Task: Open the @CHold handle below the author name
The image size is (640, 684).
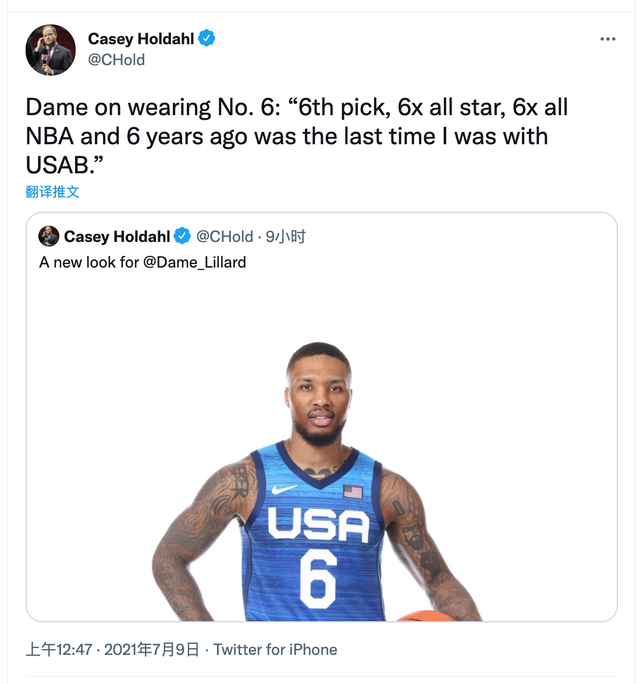Action: point(116,60)
